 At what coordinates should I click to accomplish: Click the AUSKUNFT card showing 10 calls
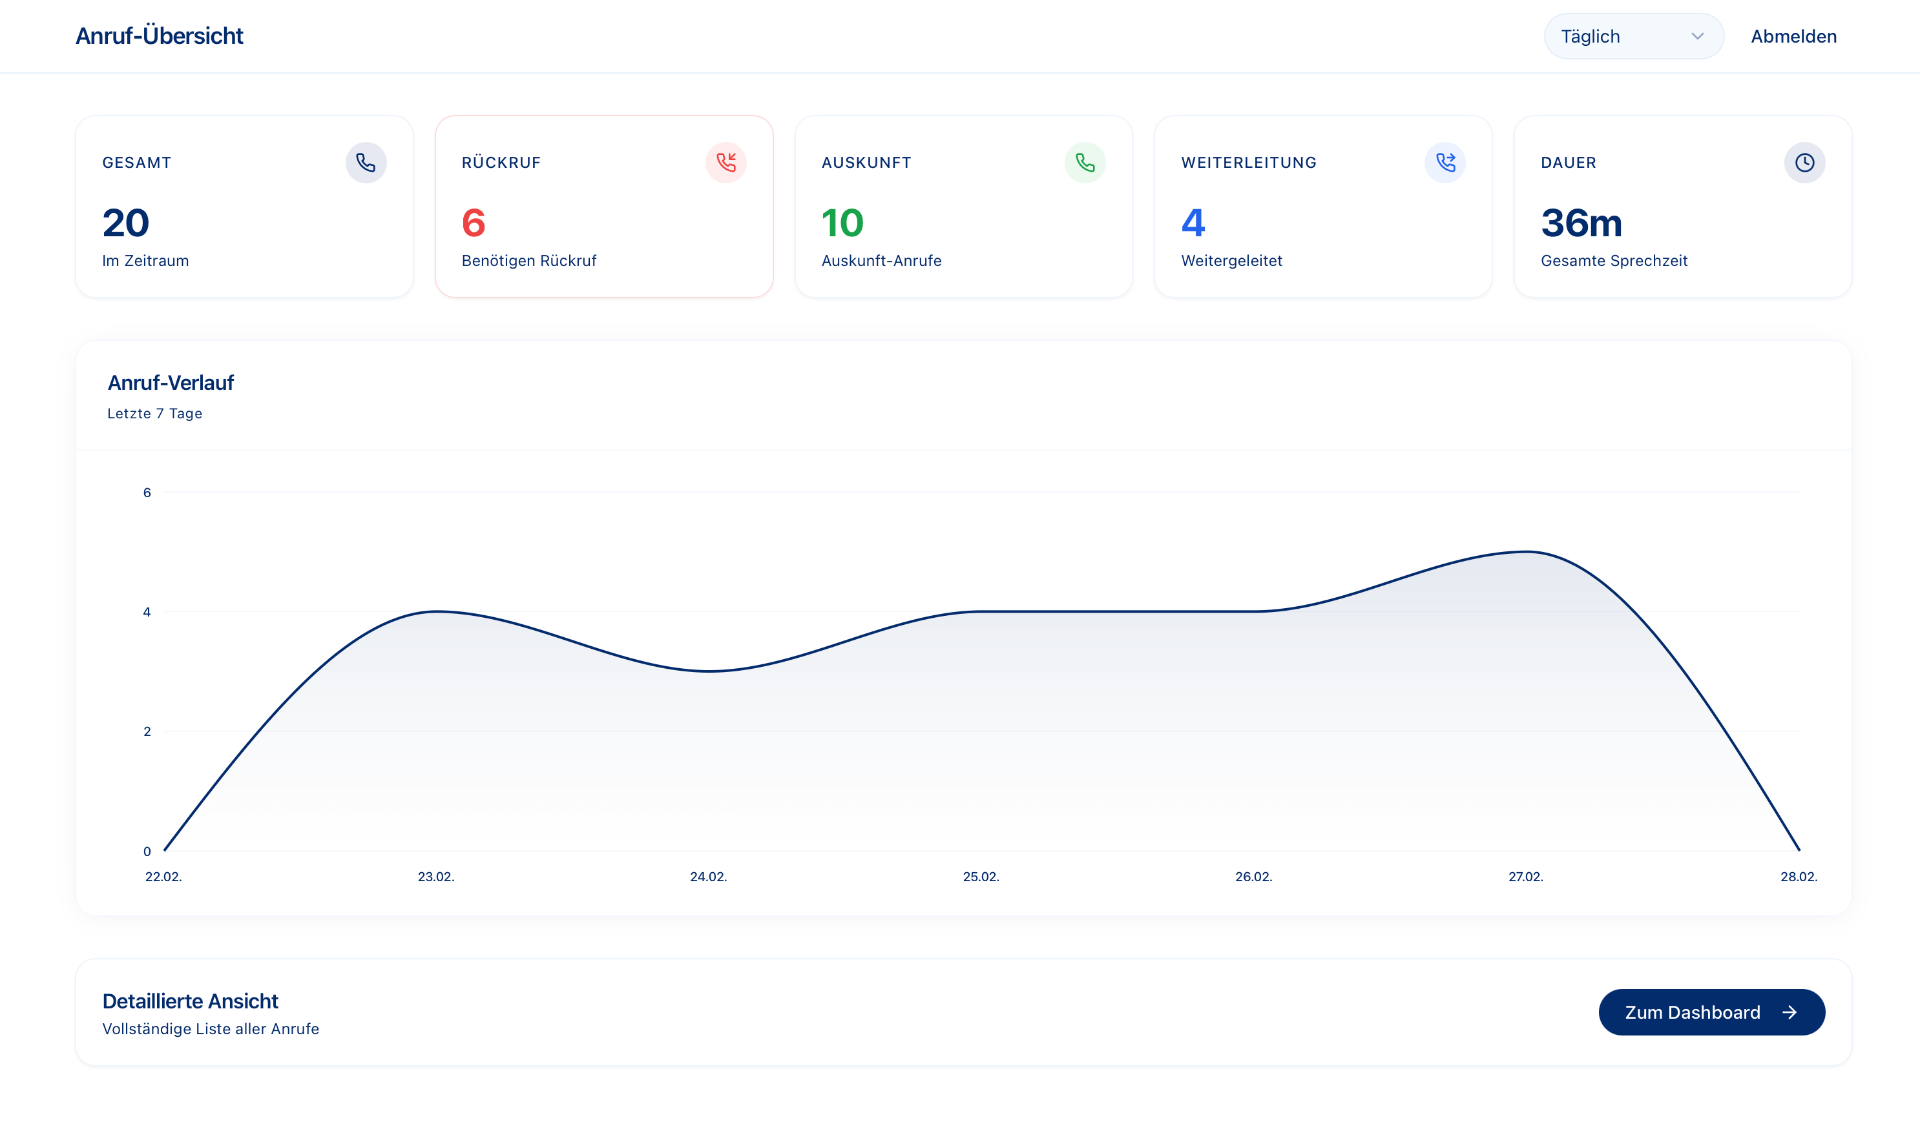click(x=963, y=206)
